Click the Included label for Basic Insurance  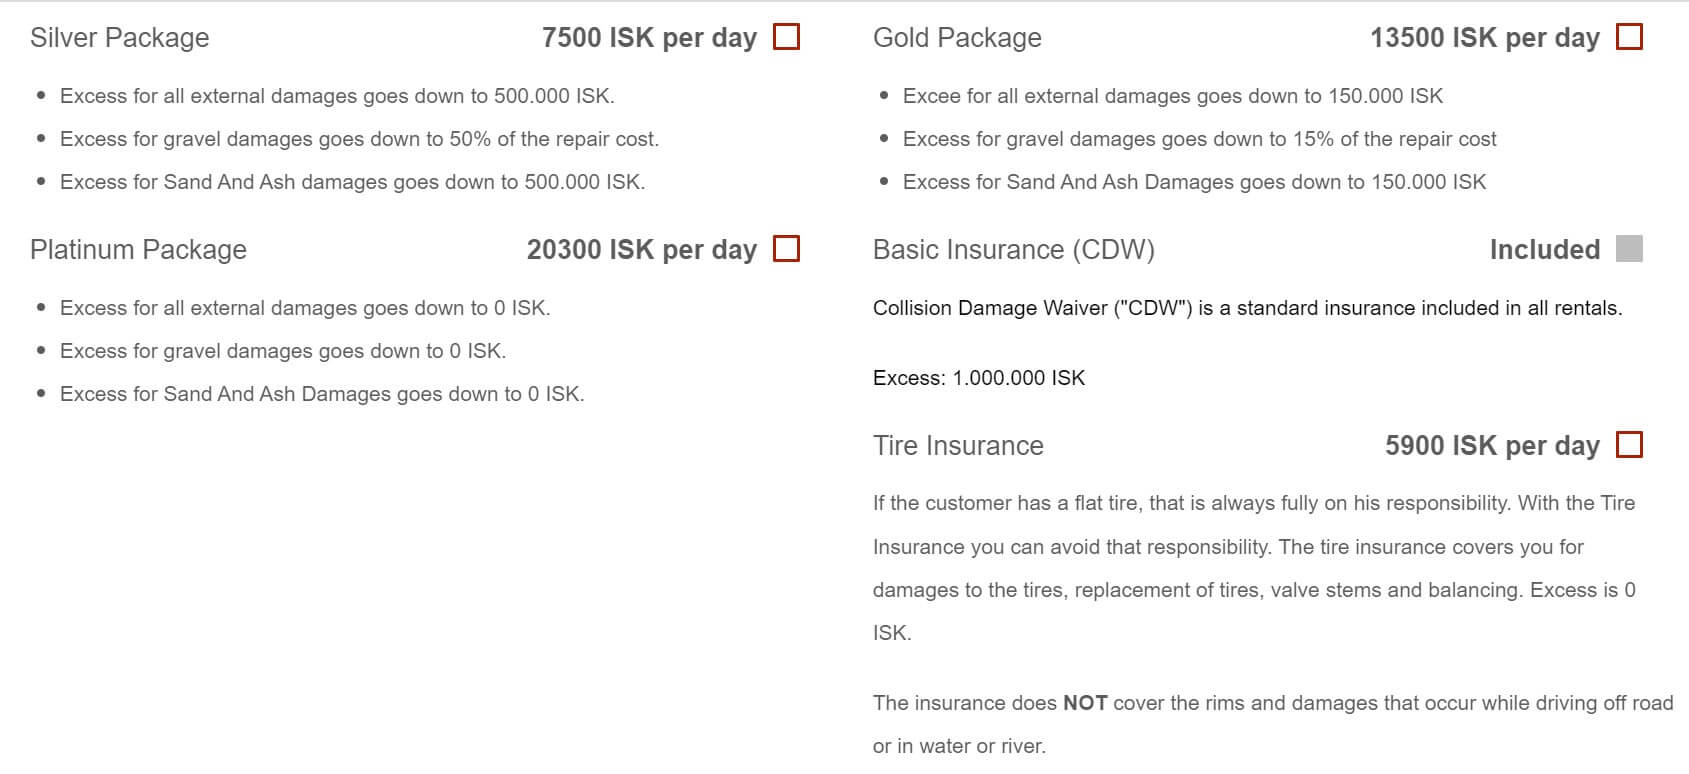click(x=1544, y=250)
